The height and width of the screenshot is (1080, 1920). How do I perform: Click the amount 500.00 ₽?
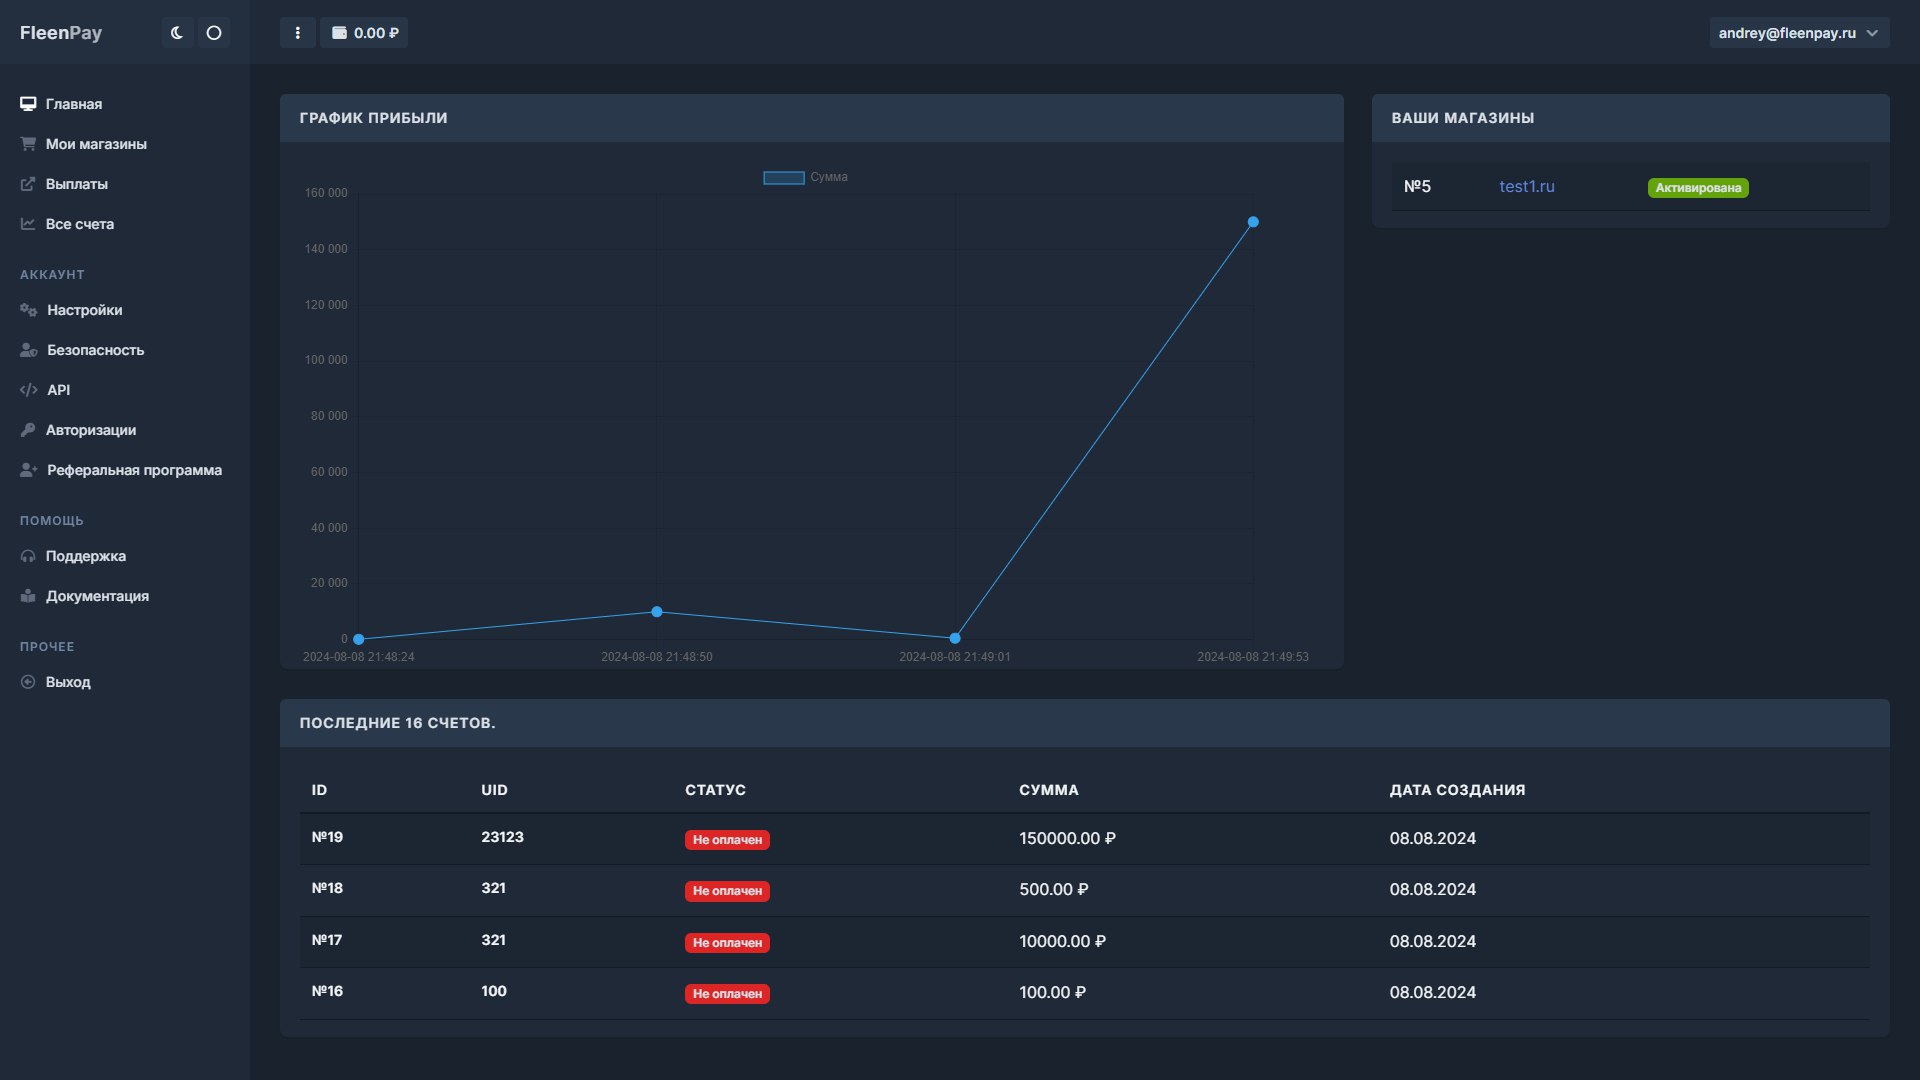click(1054, 890)
